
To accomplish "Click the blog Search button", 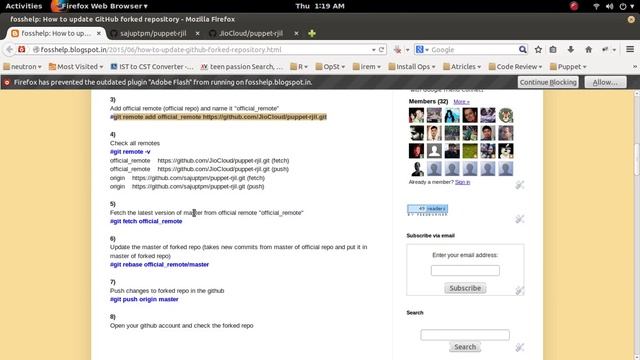I will click(x=465, y=347).
